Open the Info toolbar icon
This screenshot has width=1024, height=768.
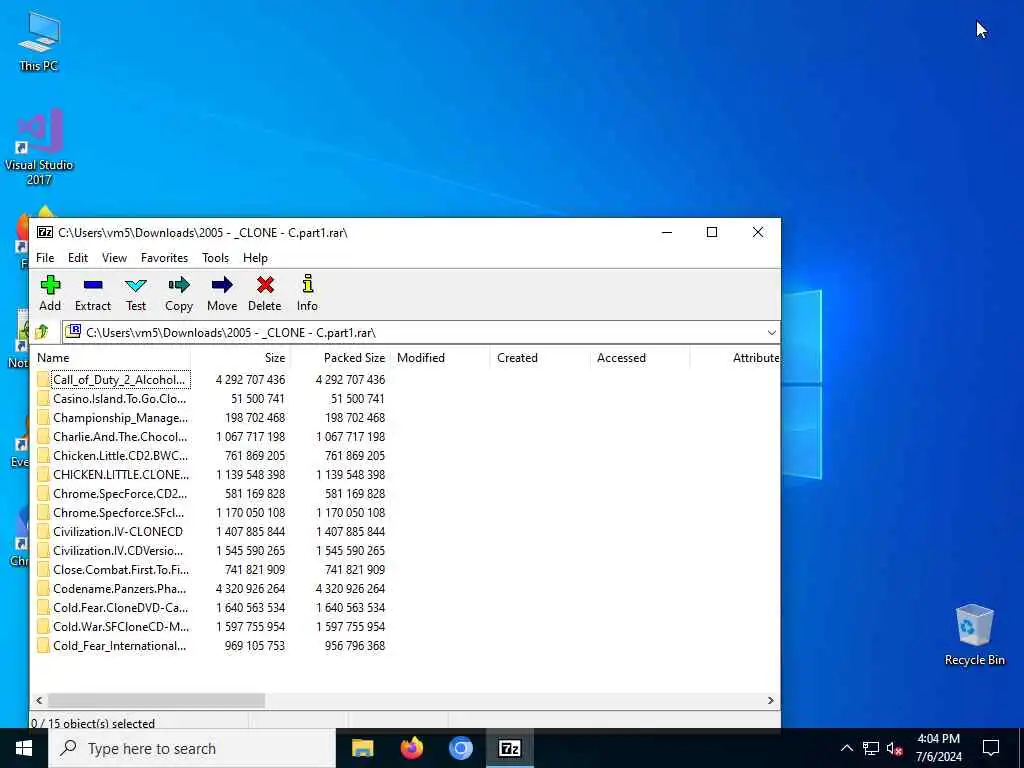[307, 293]
